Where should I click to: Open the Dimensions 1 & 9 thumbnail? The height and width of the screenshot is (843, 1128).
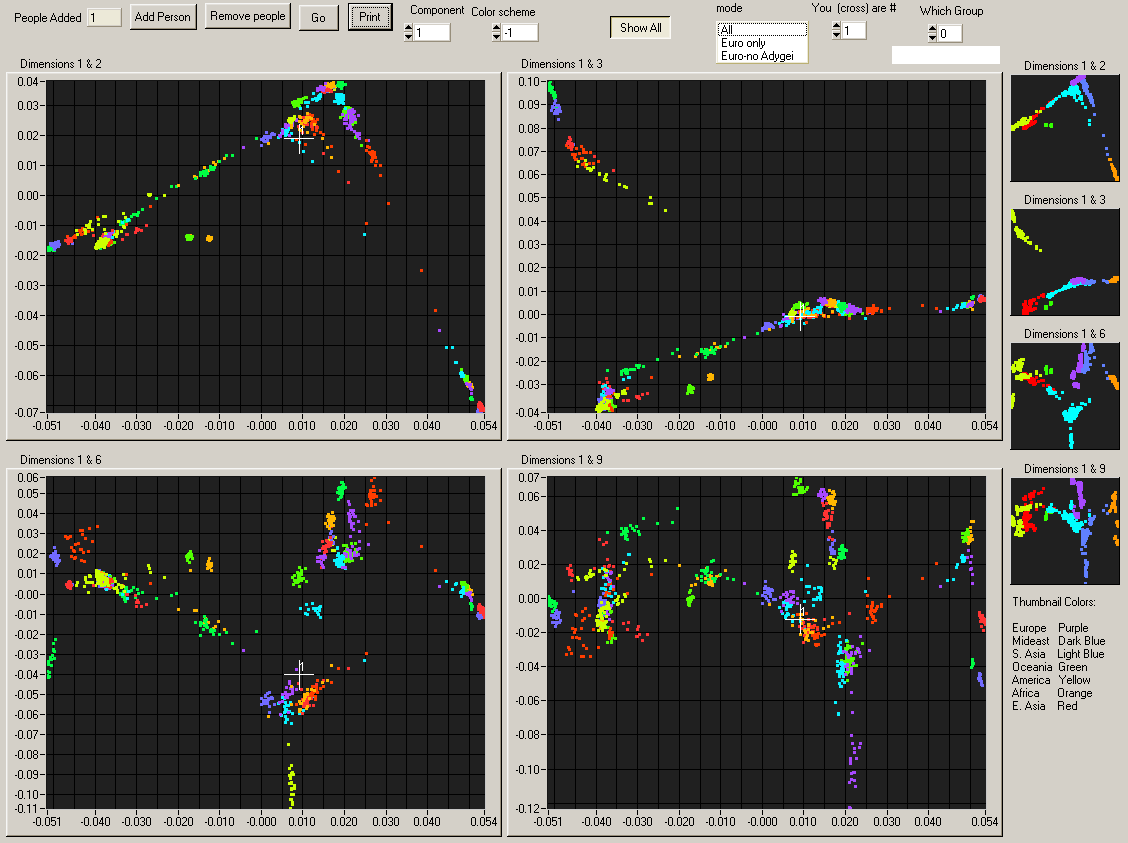click(1065, 531)
